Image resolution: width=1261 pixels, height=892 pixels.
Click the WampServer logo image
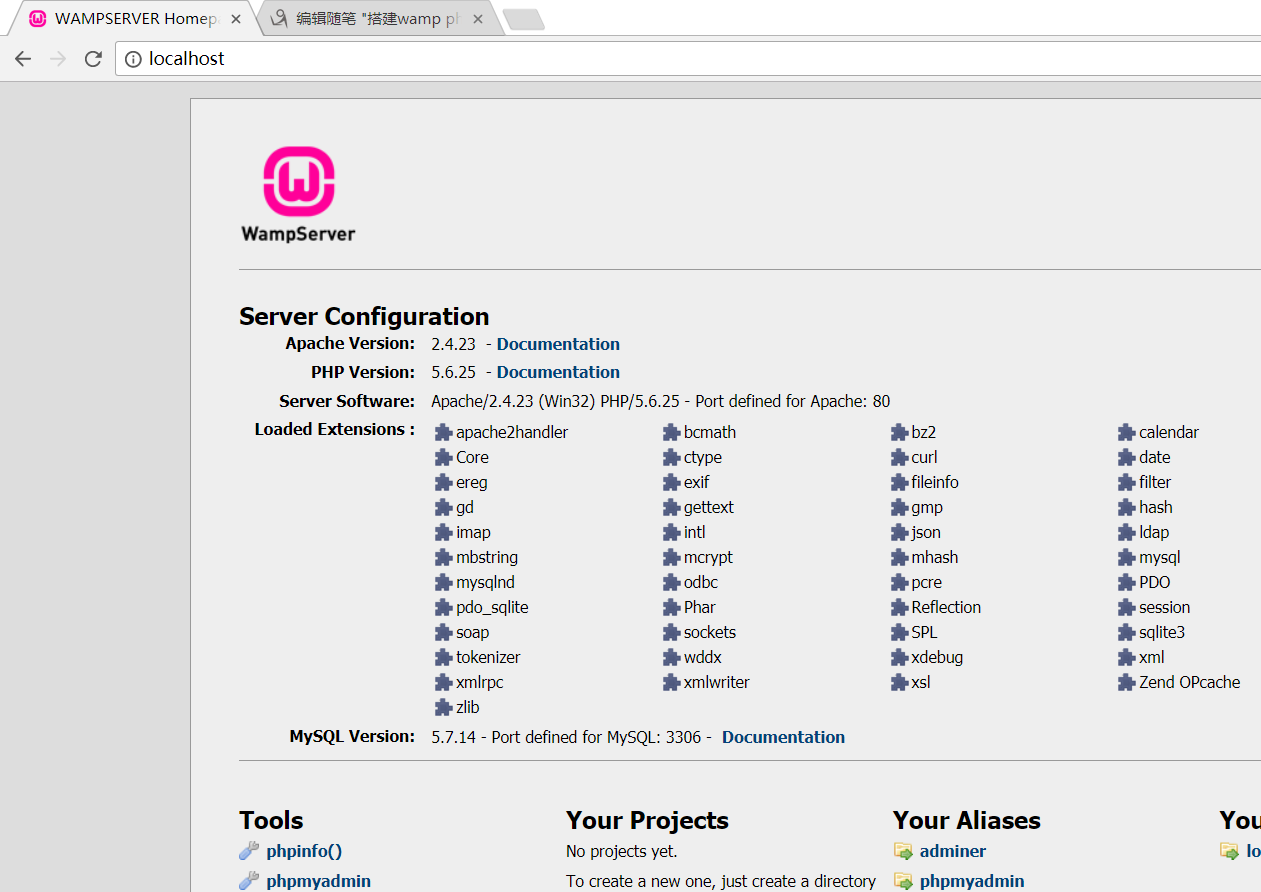coord(298,195)
